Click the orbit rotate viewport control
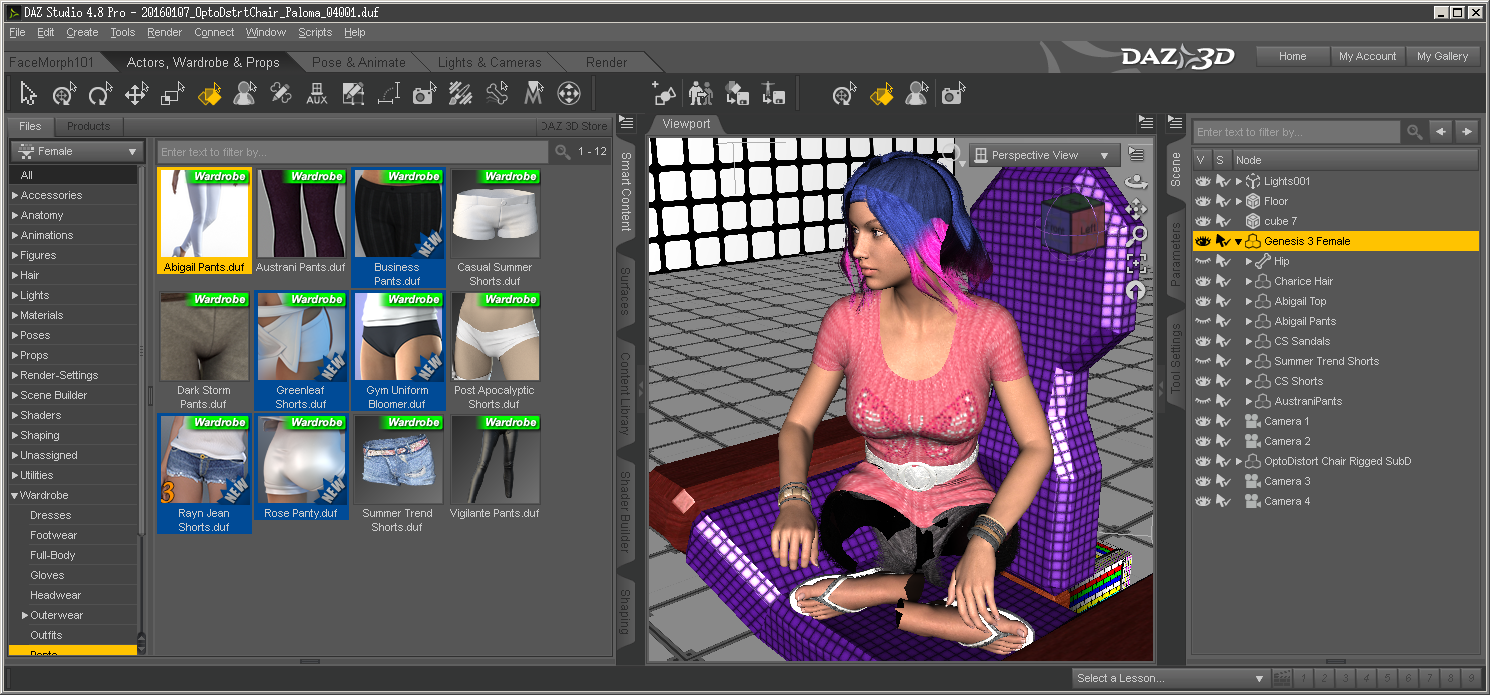 (1136, 183)
